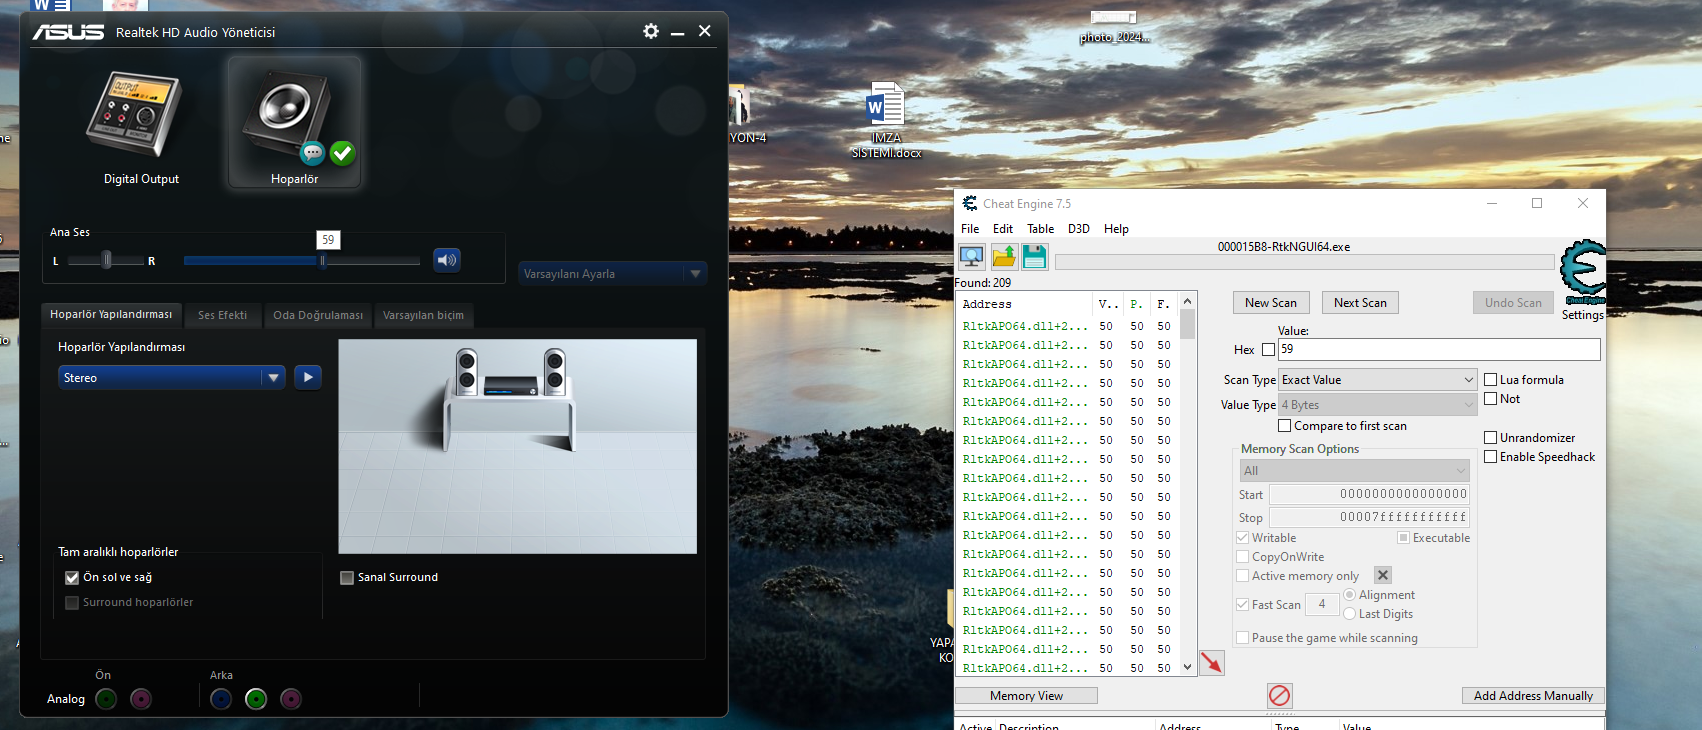This screenshot has width=1702, height=730.
Task: Click the X button beside Active memory only
Action: point(1382,575)
